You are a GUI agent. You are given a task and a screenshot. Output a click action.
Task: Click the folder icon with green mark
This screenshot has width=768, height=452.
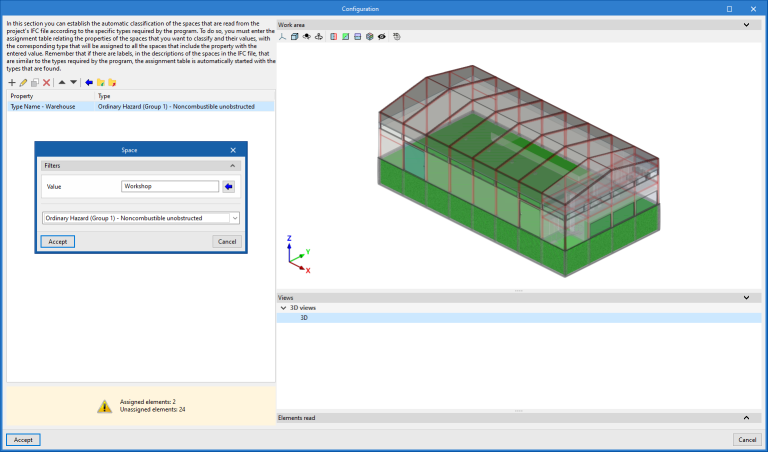pyautogui.click(x=100, y=82)
